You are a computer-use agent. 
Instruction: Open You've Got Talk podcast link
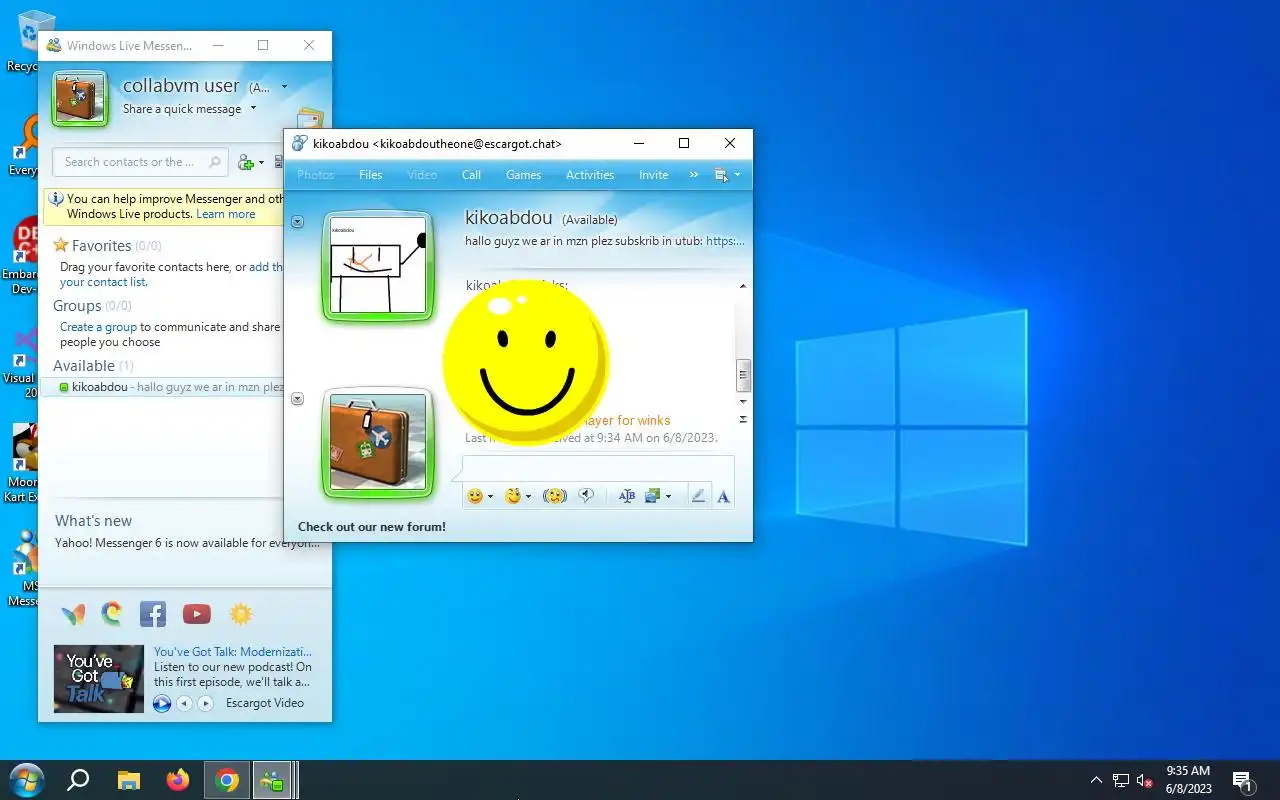[x=233, y=652]
